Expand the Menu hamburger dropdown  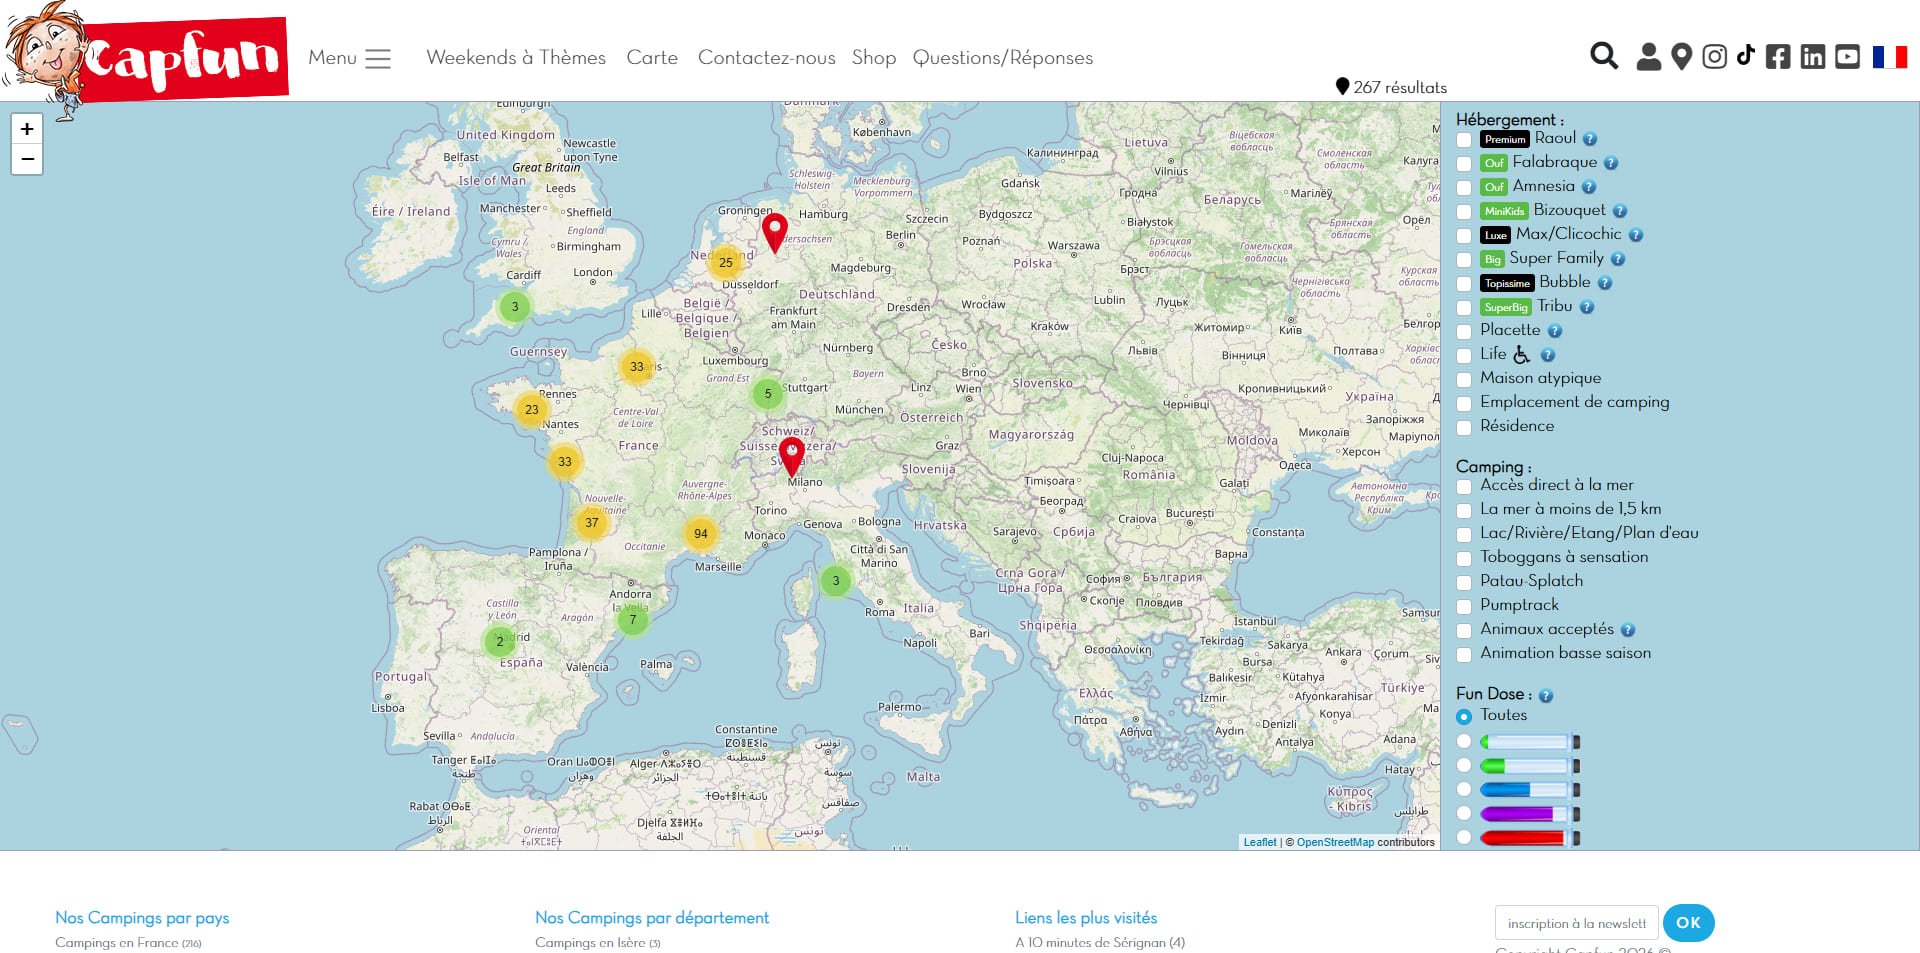(349, 58)
